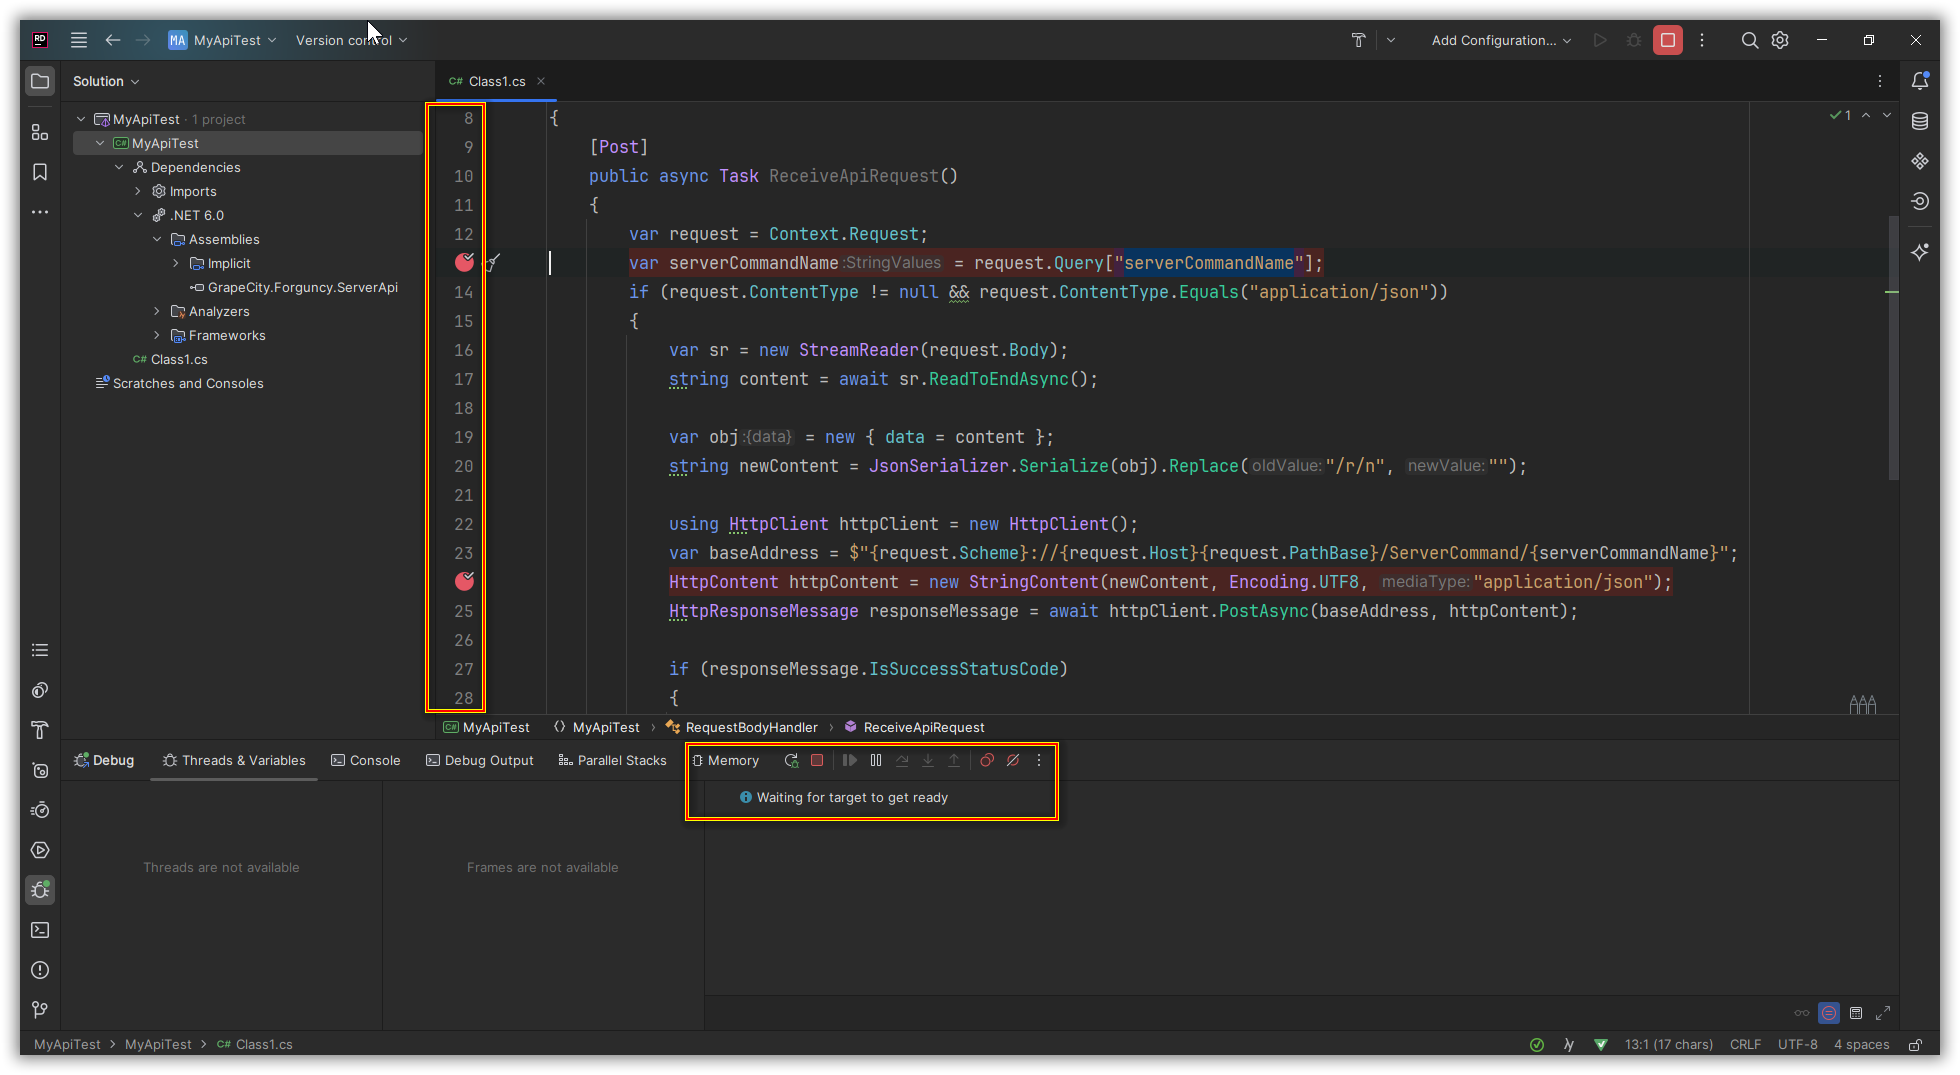Open the Database tool window icon

tap(1920, 122)
